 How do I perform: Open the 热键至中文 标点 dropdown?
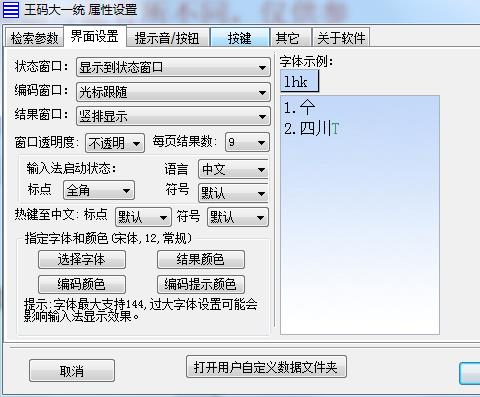(x=143, y=217)
